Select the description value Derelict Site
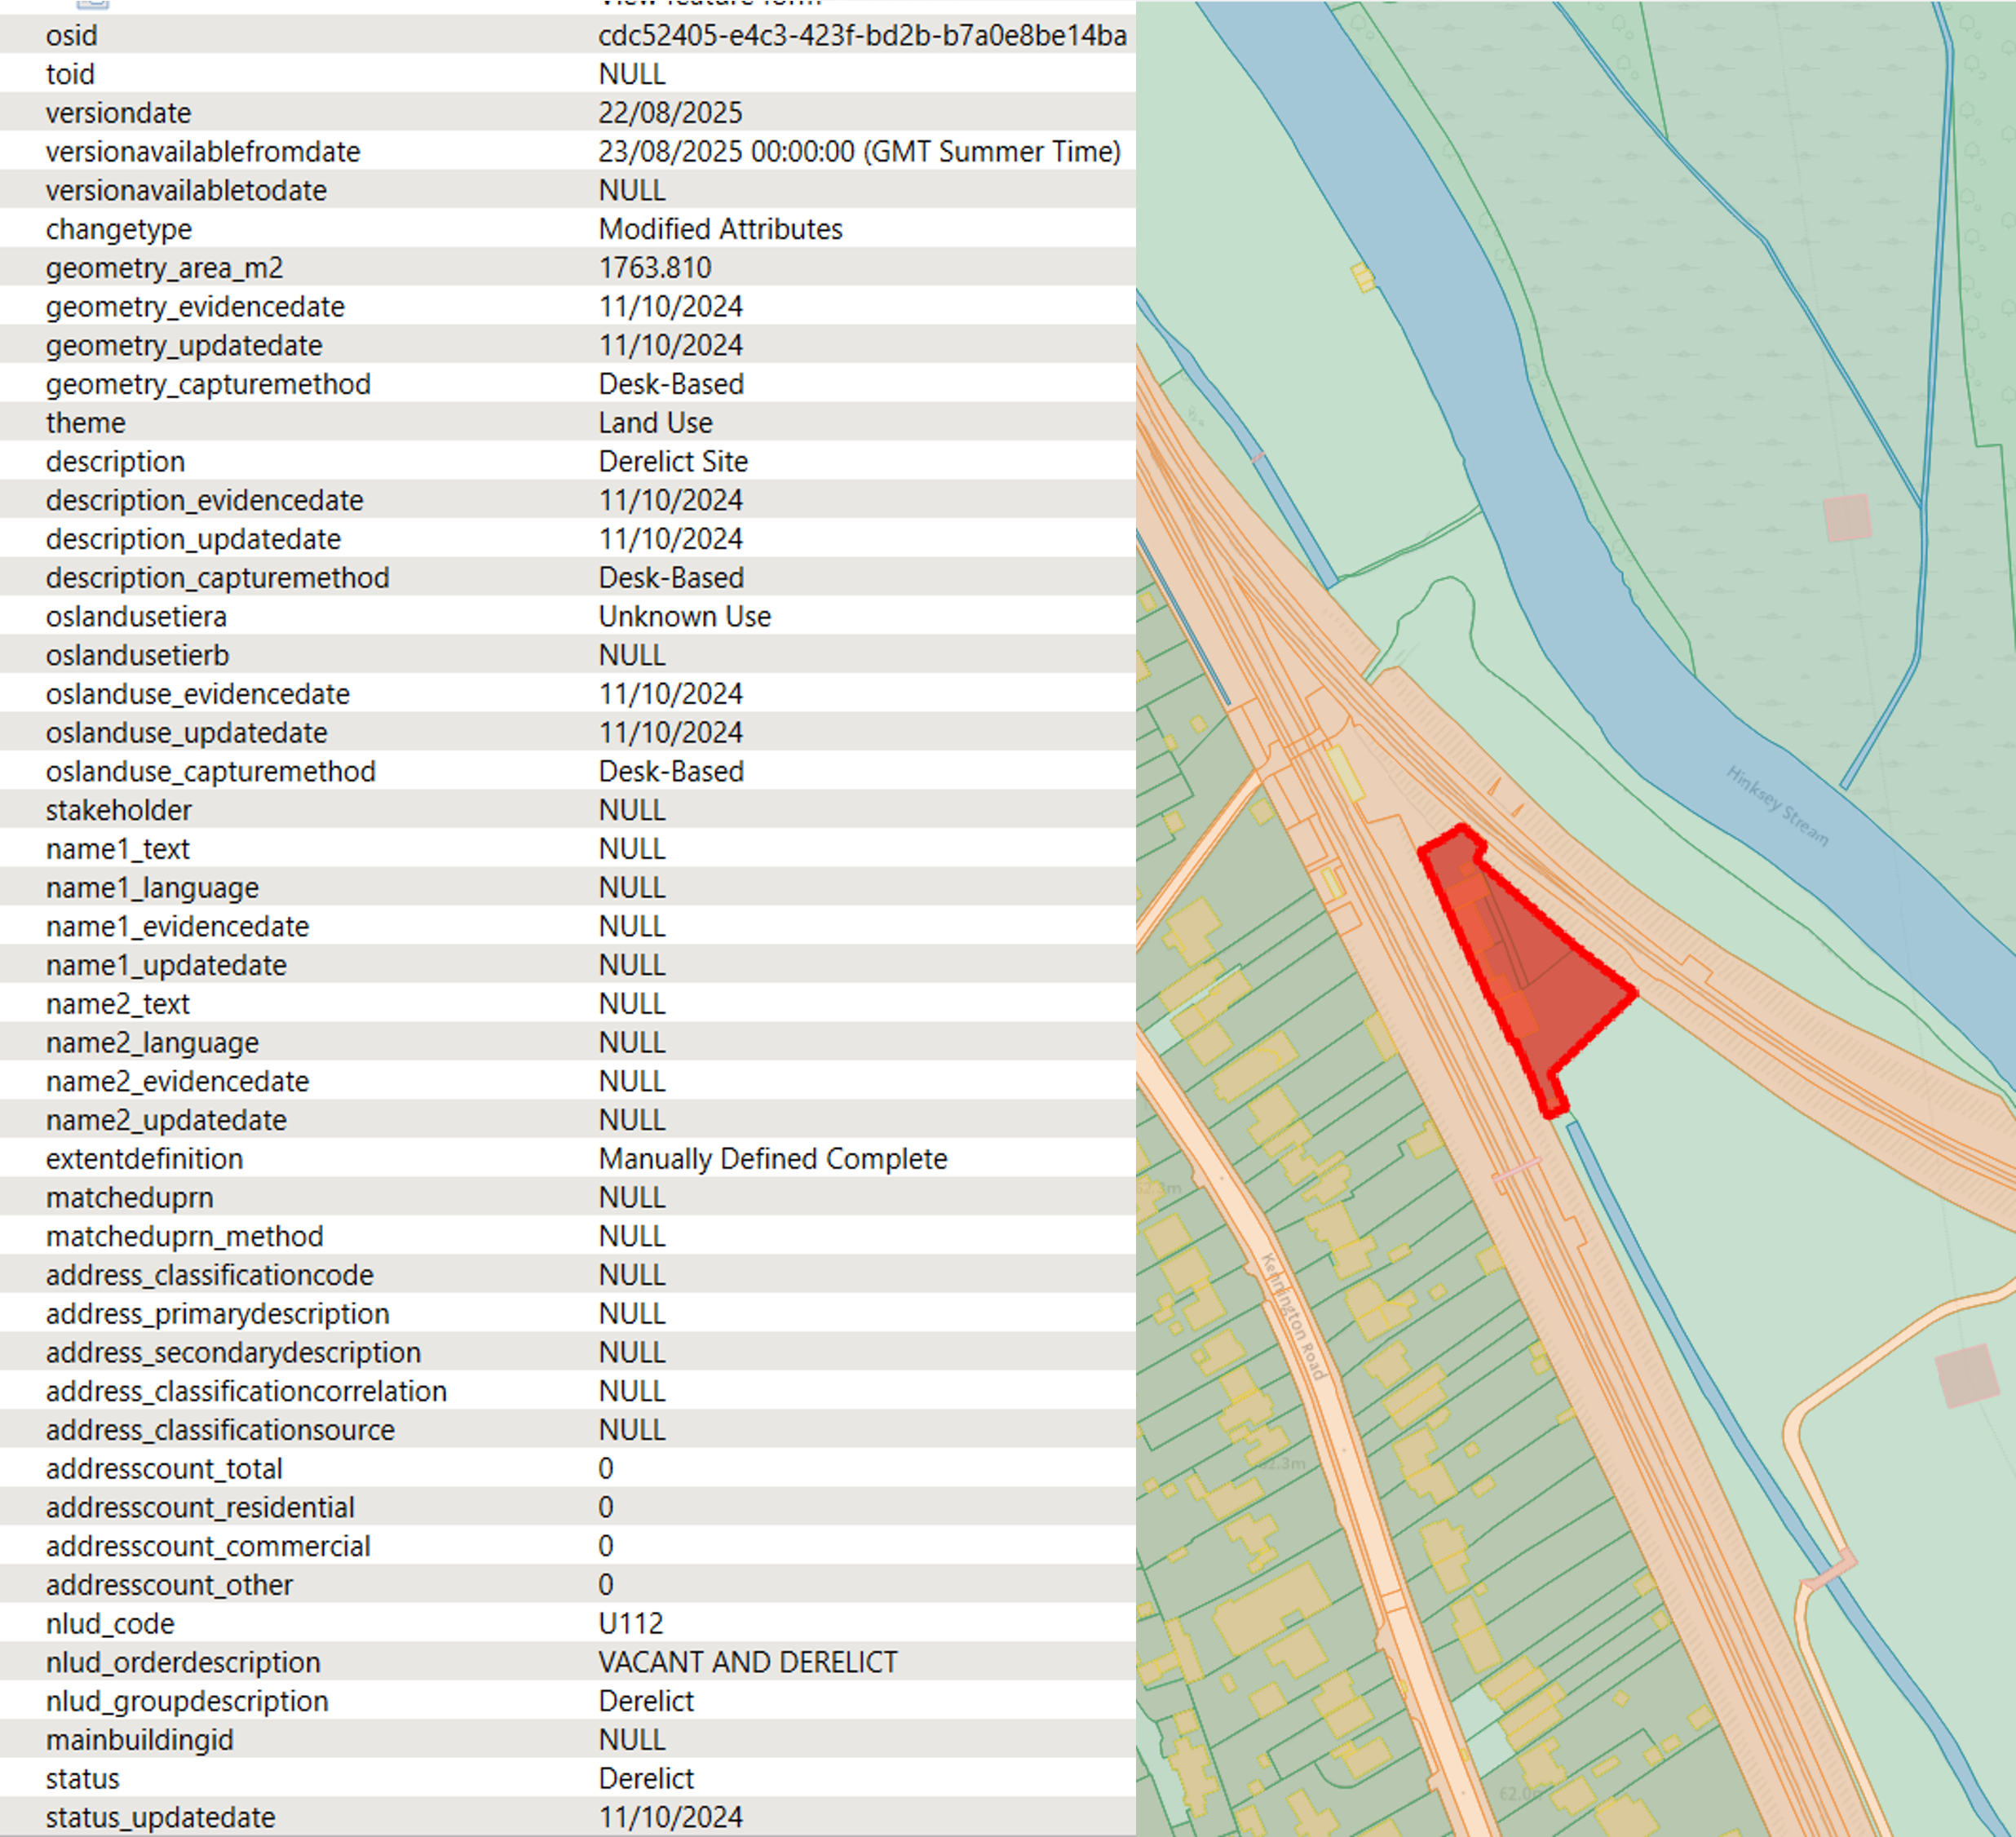Viewport: 2016px width, 1837px height. click(673, 461)
